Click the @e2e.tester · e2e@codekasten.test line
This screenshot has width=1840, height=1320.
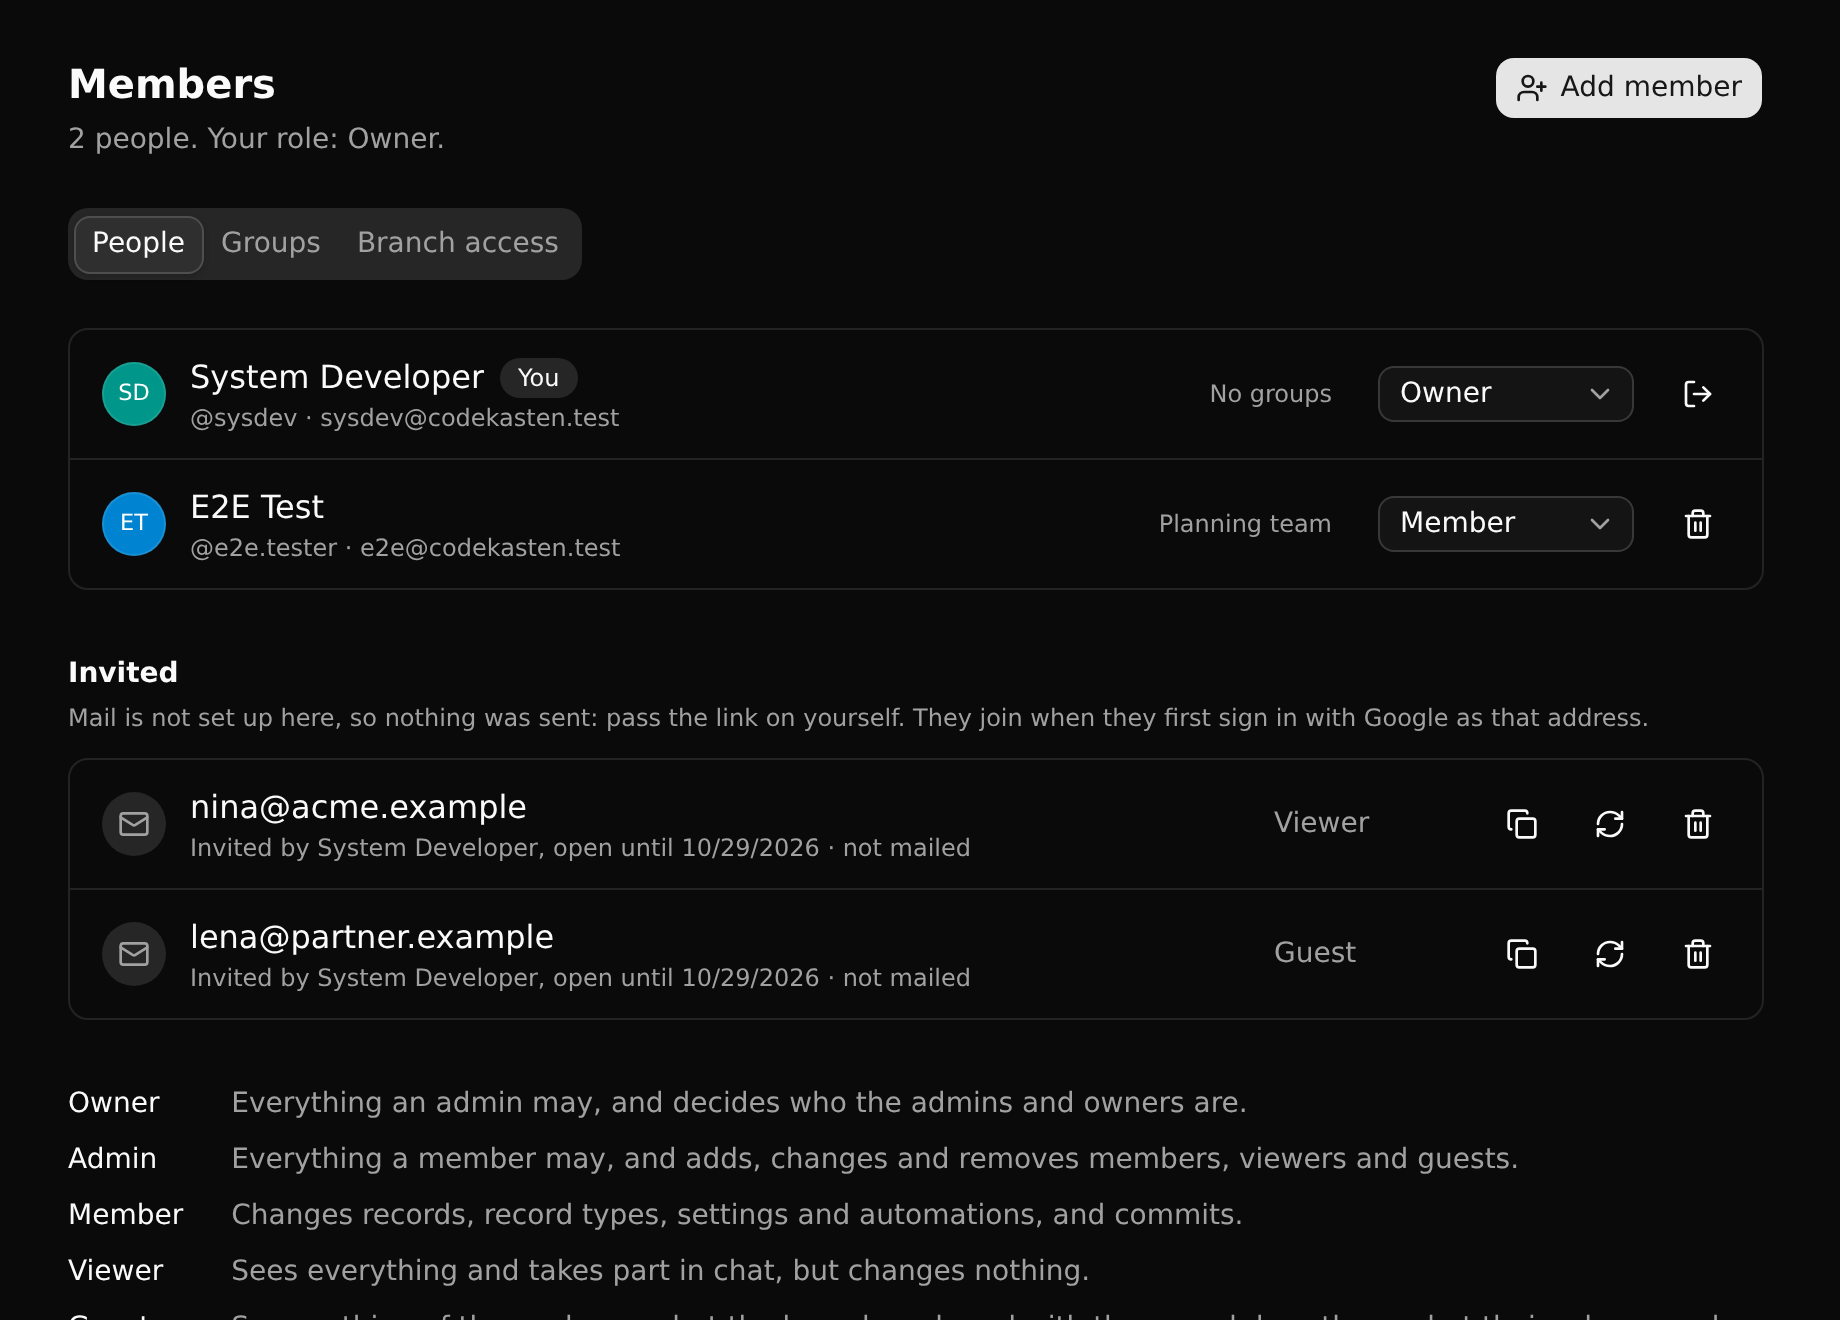point(405,548)
